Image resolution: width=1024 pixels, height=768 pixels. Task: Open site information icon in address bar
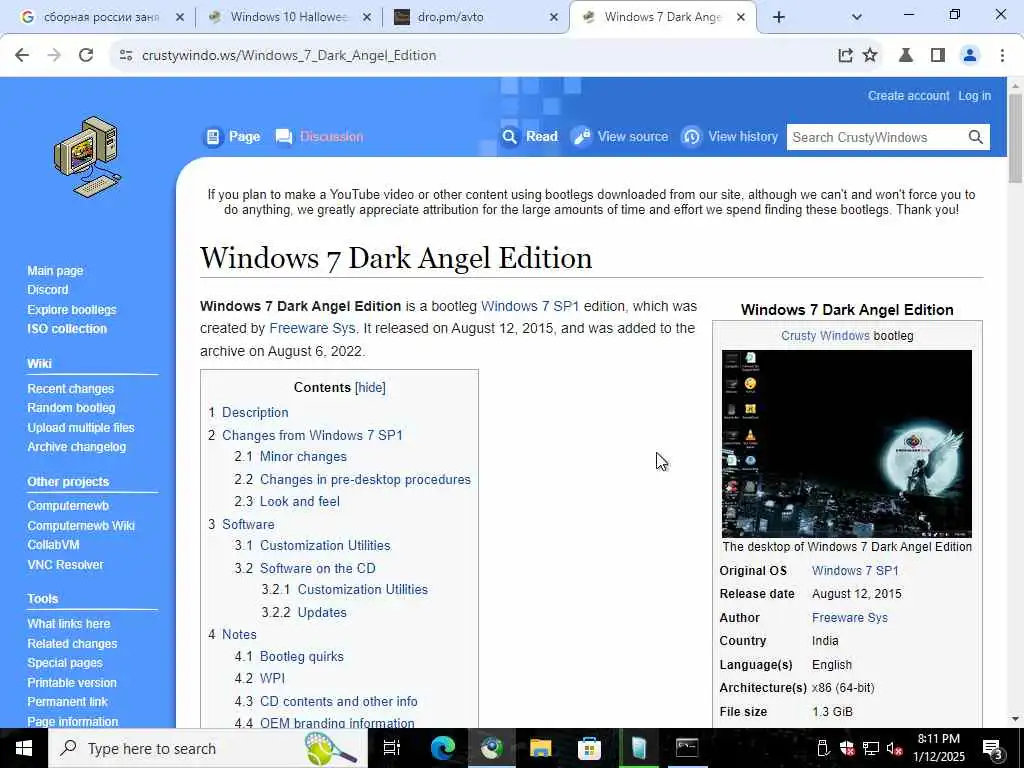click(126, 56)
